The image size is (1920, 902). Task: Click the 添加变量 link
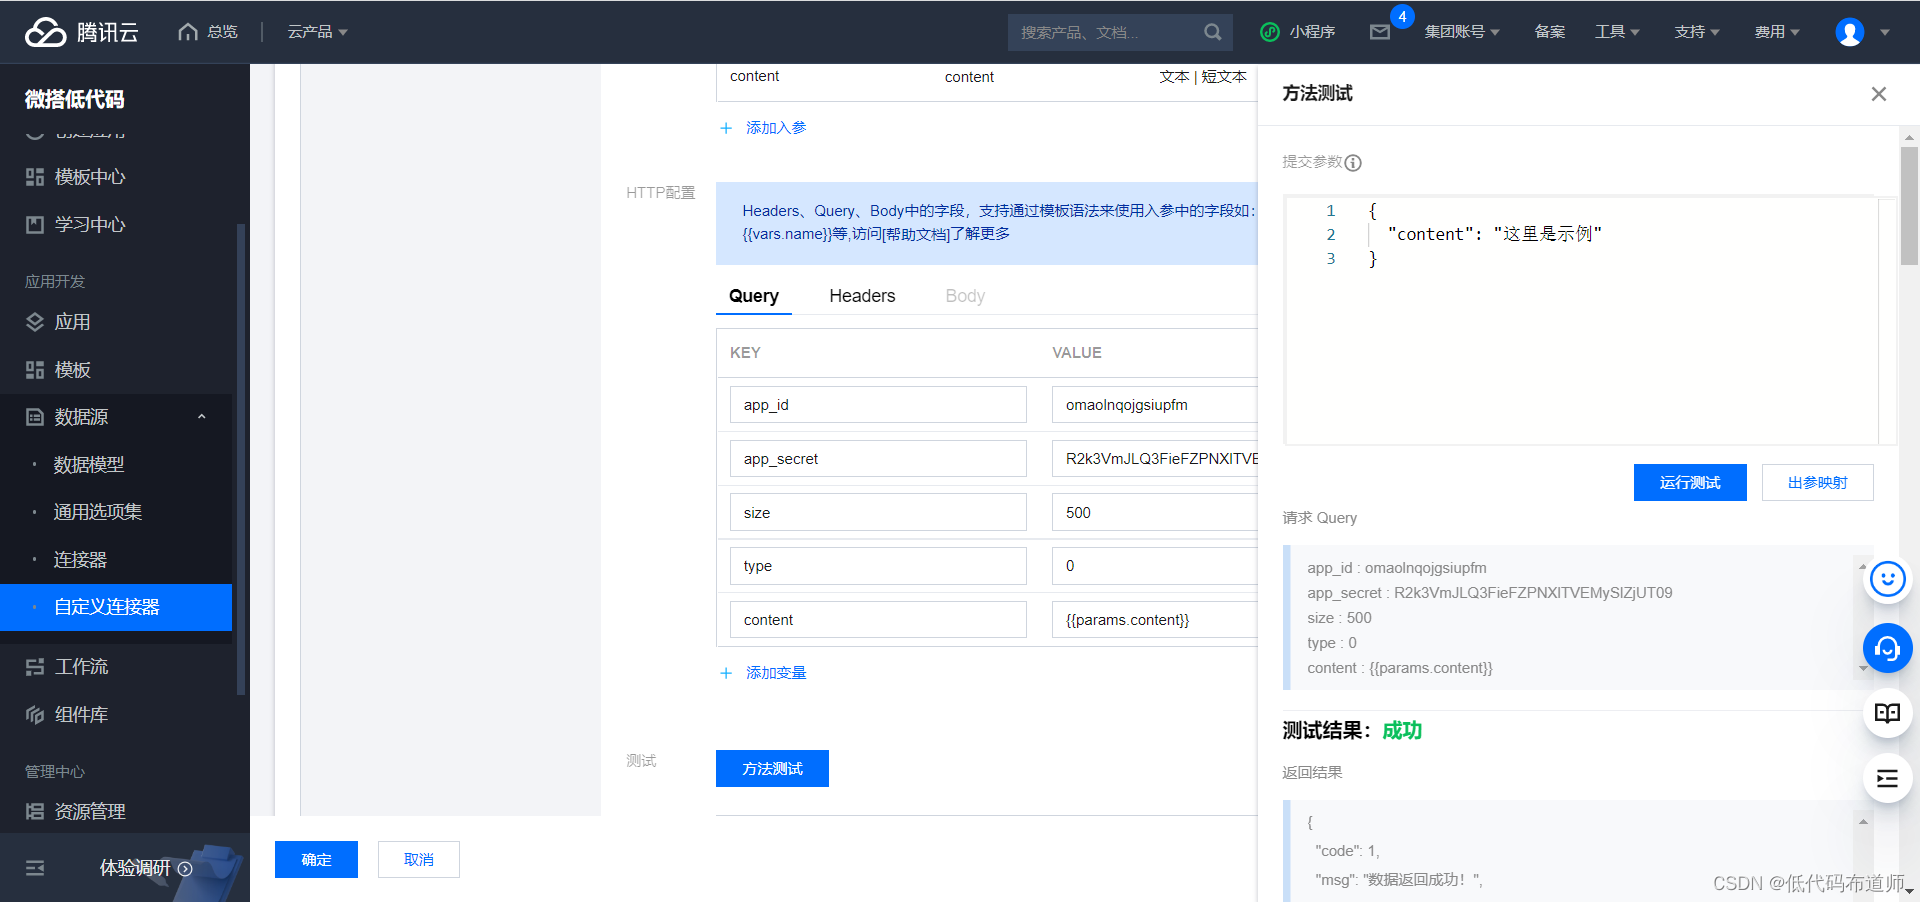click(x=776, y=673)
